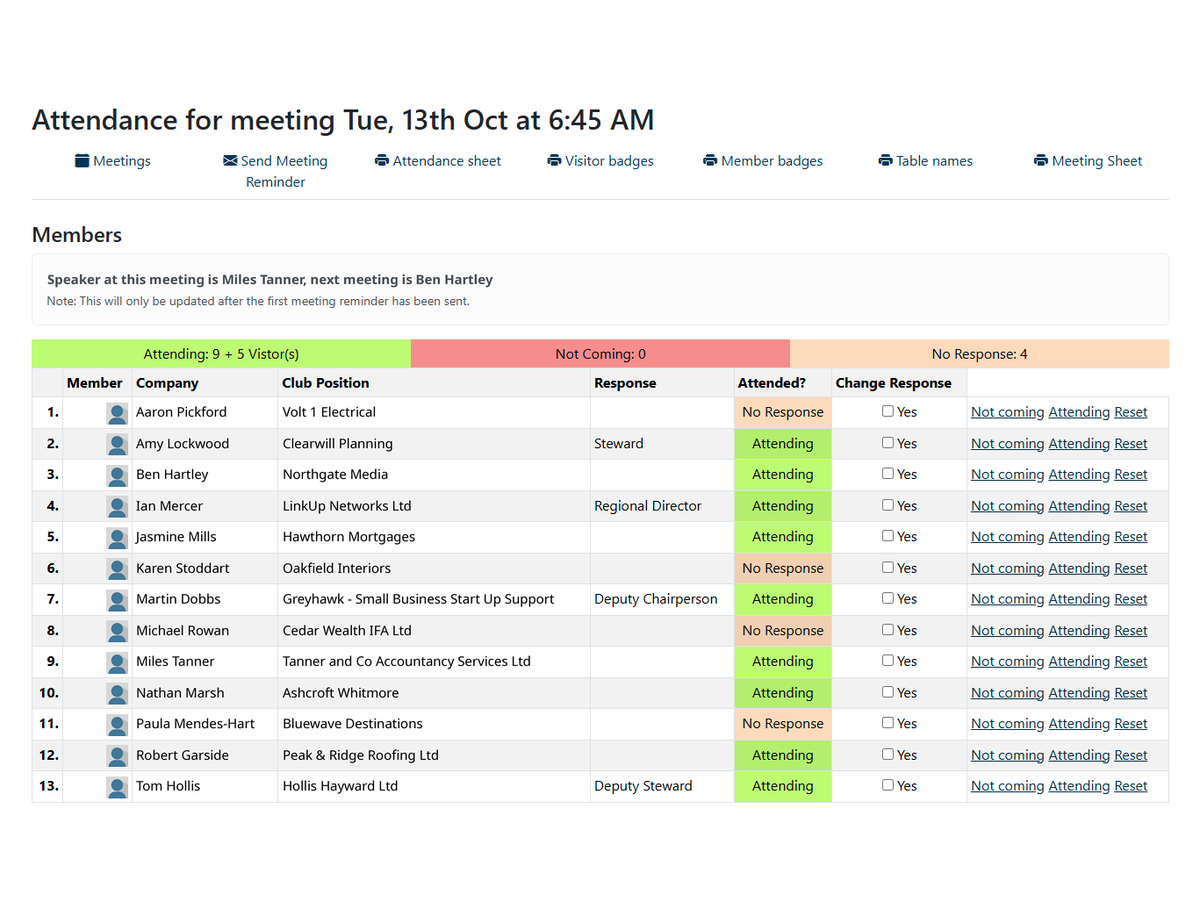Click Aaron Pickford's avatar icon

pos(117,413)
